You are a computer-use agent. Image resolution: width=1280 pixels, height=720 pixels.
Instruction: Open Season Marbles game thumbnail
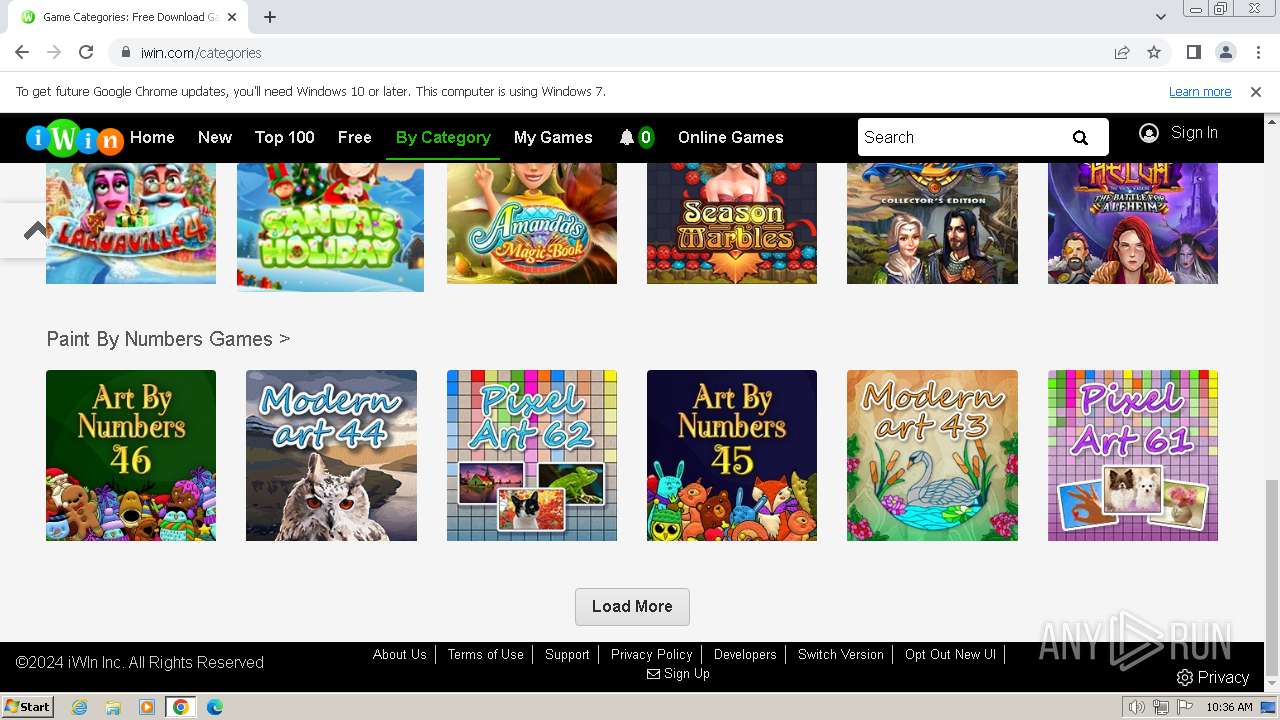[x=732, y=224]
